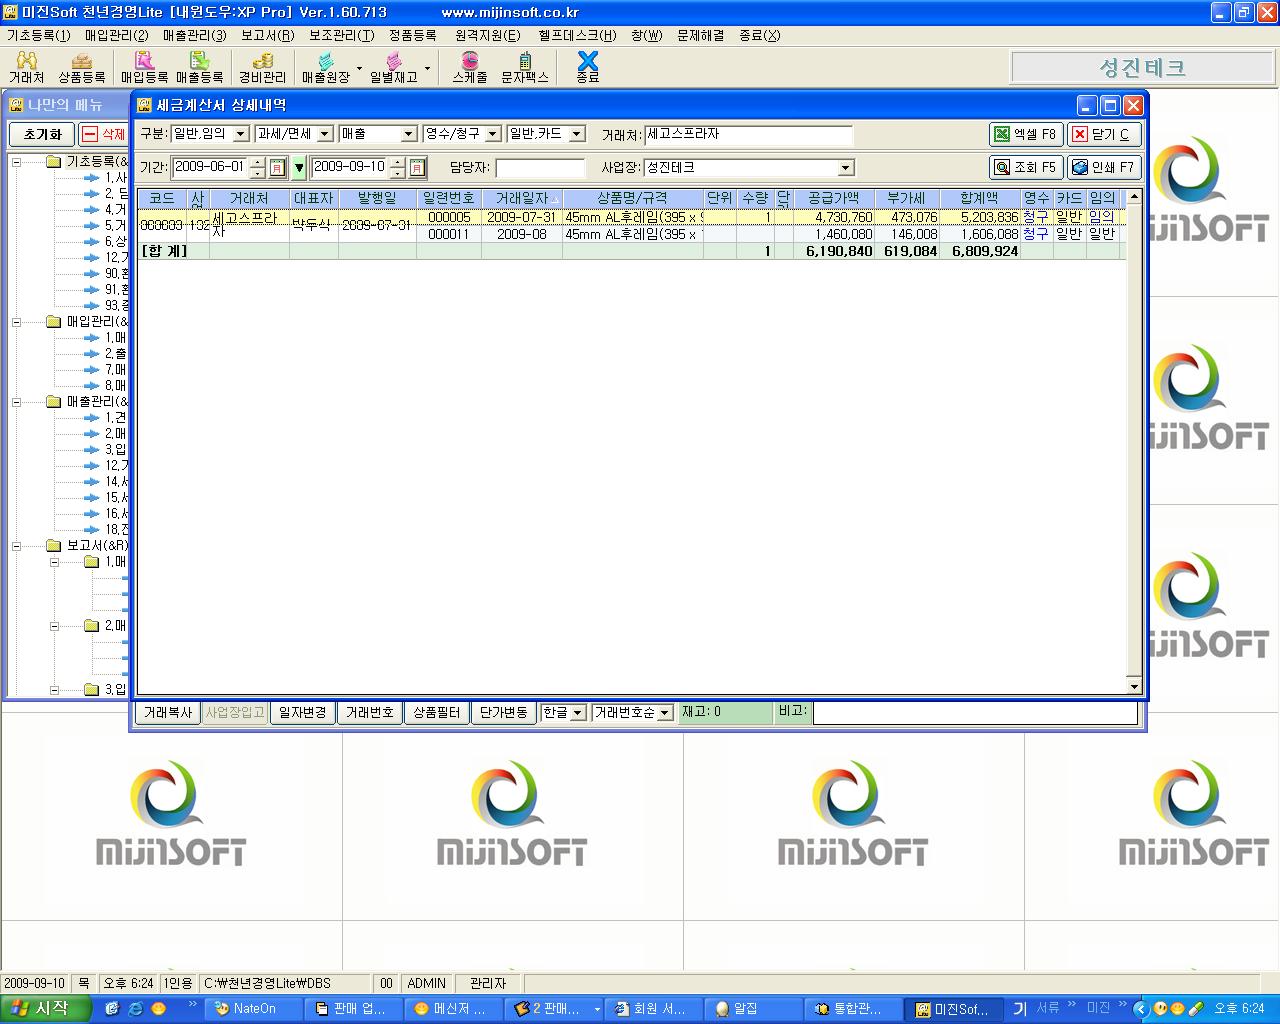Viewport: 1280px width, 1024px height.
Task: Sort by the 거래일자 column header
Action: click(x=522, y=199)
